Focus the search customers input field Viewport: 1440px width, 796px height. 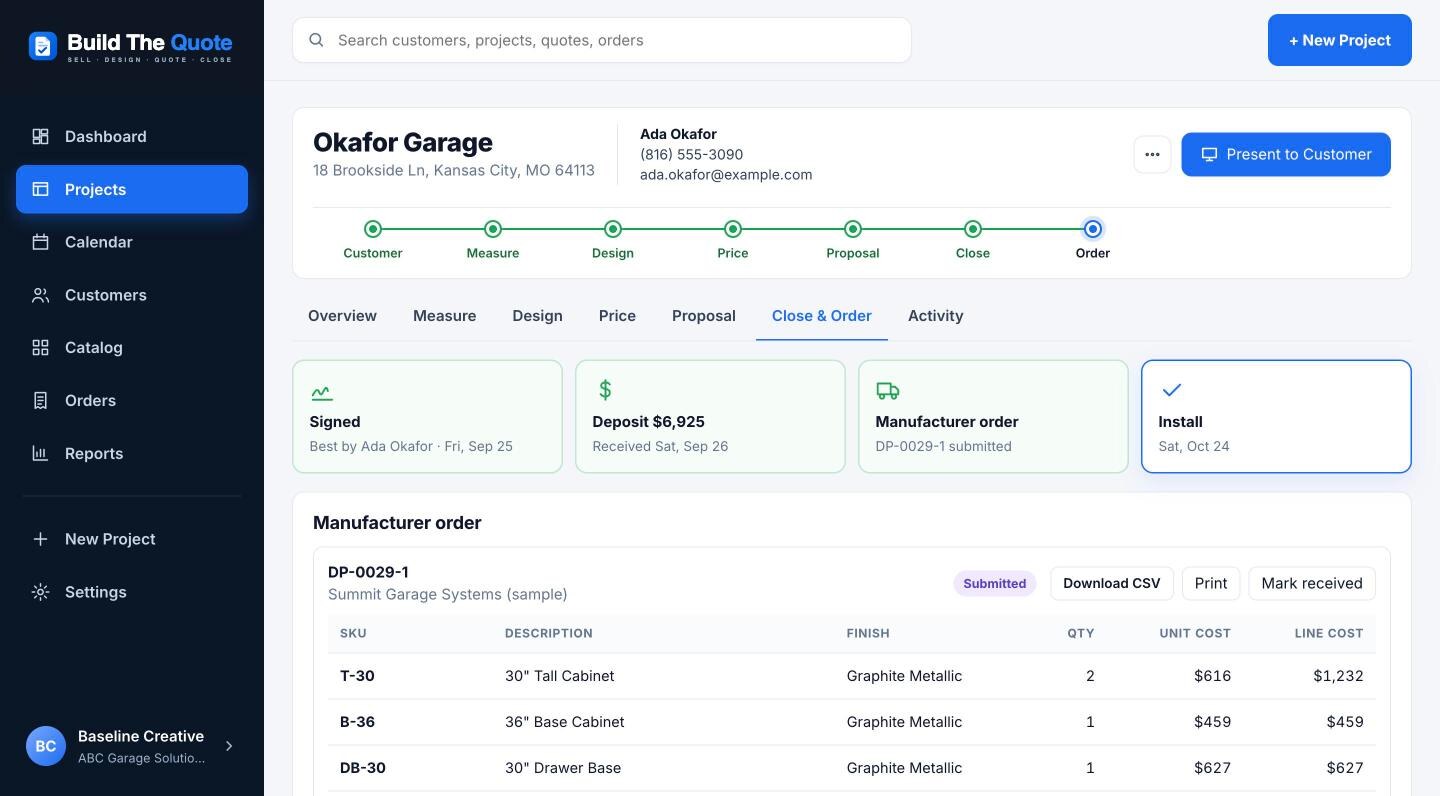click(602, 40)
